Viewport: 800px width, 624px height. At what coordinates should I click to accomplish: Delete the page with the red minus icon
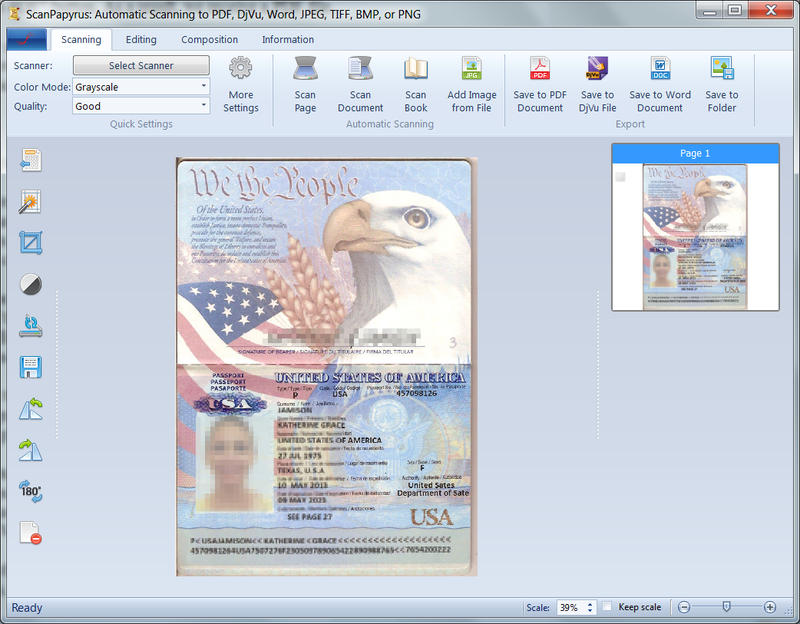pyautogui.click(x=31, y=533)
